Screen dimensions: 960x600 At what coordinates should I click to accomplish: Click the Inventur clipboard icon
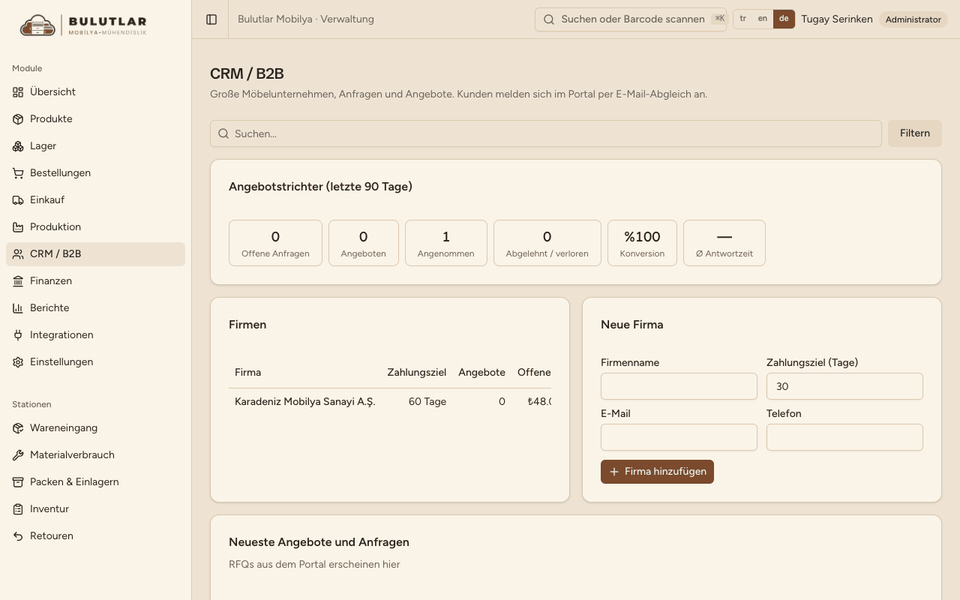[x=18, y=509]
